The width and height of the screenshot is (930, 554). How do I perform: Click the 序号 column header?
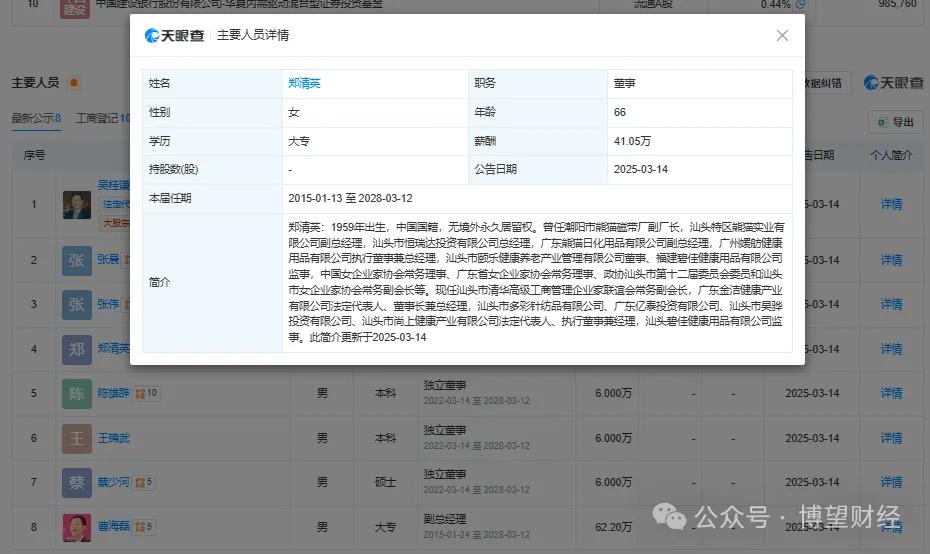(34, 155)
